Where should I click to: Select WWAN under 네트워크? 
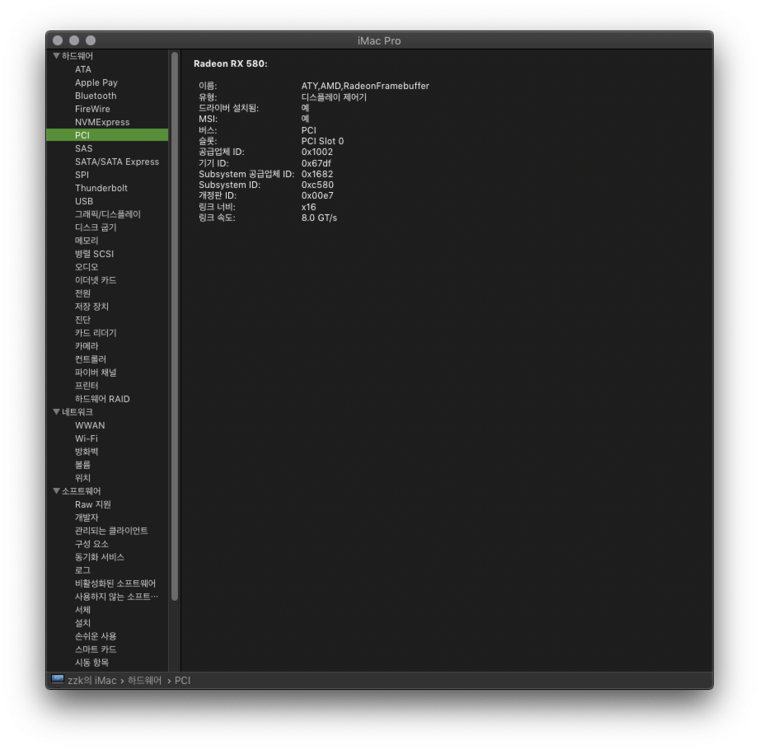click(x=90, y=425)
